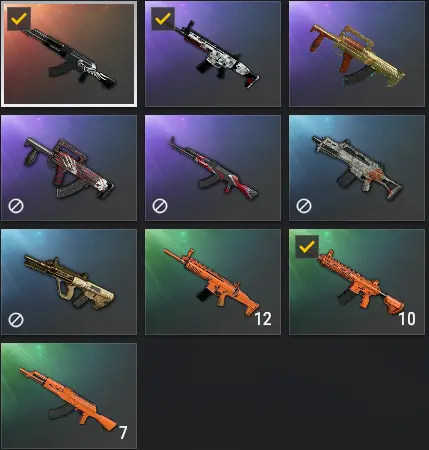
Task: Select the desert camo AUG skin
Action: (x=69, y=282)
